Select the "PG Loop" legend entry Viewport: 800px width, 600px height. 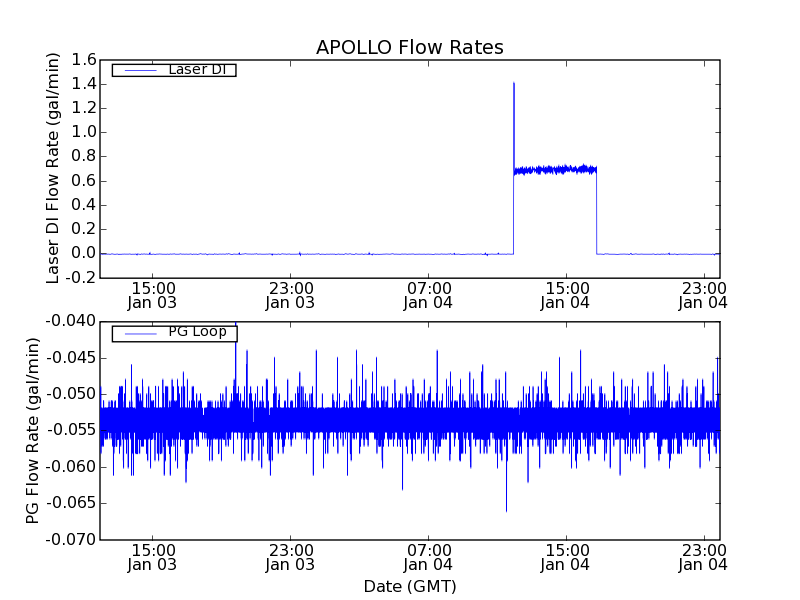tap(174, 333)
